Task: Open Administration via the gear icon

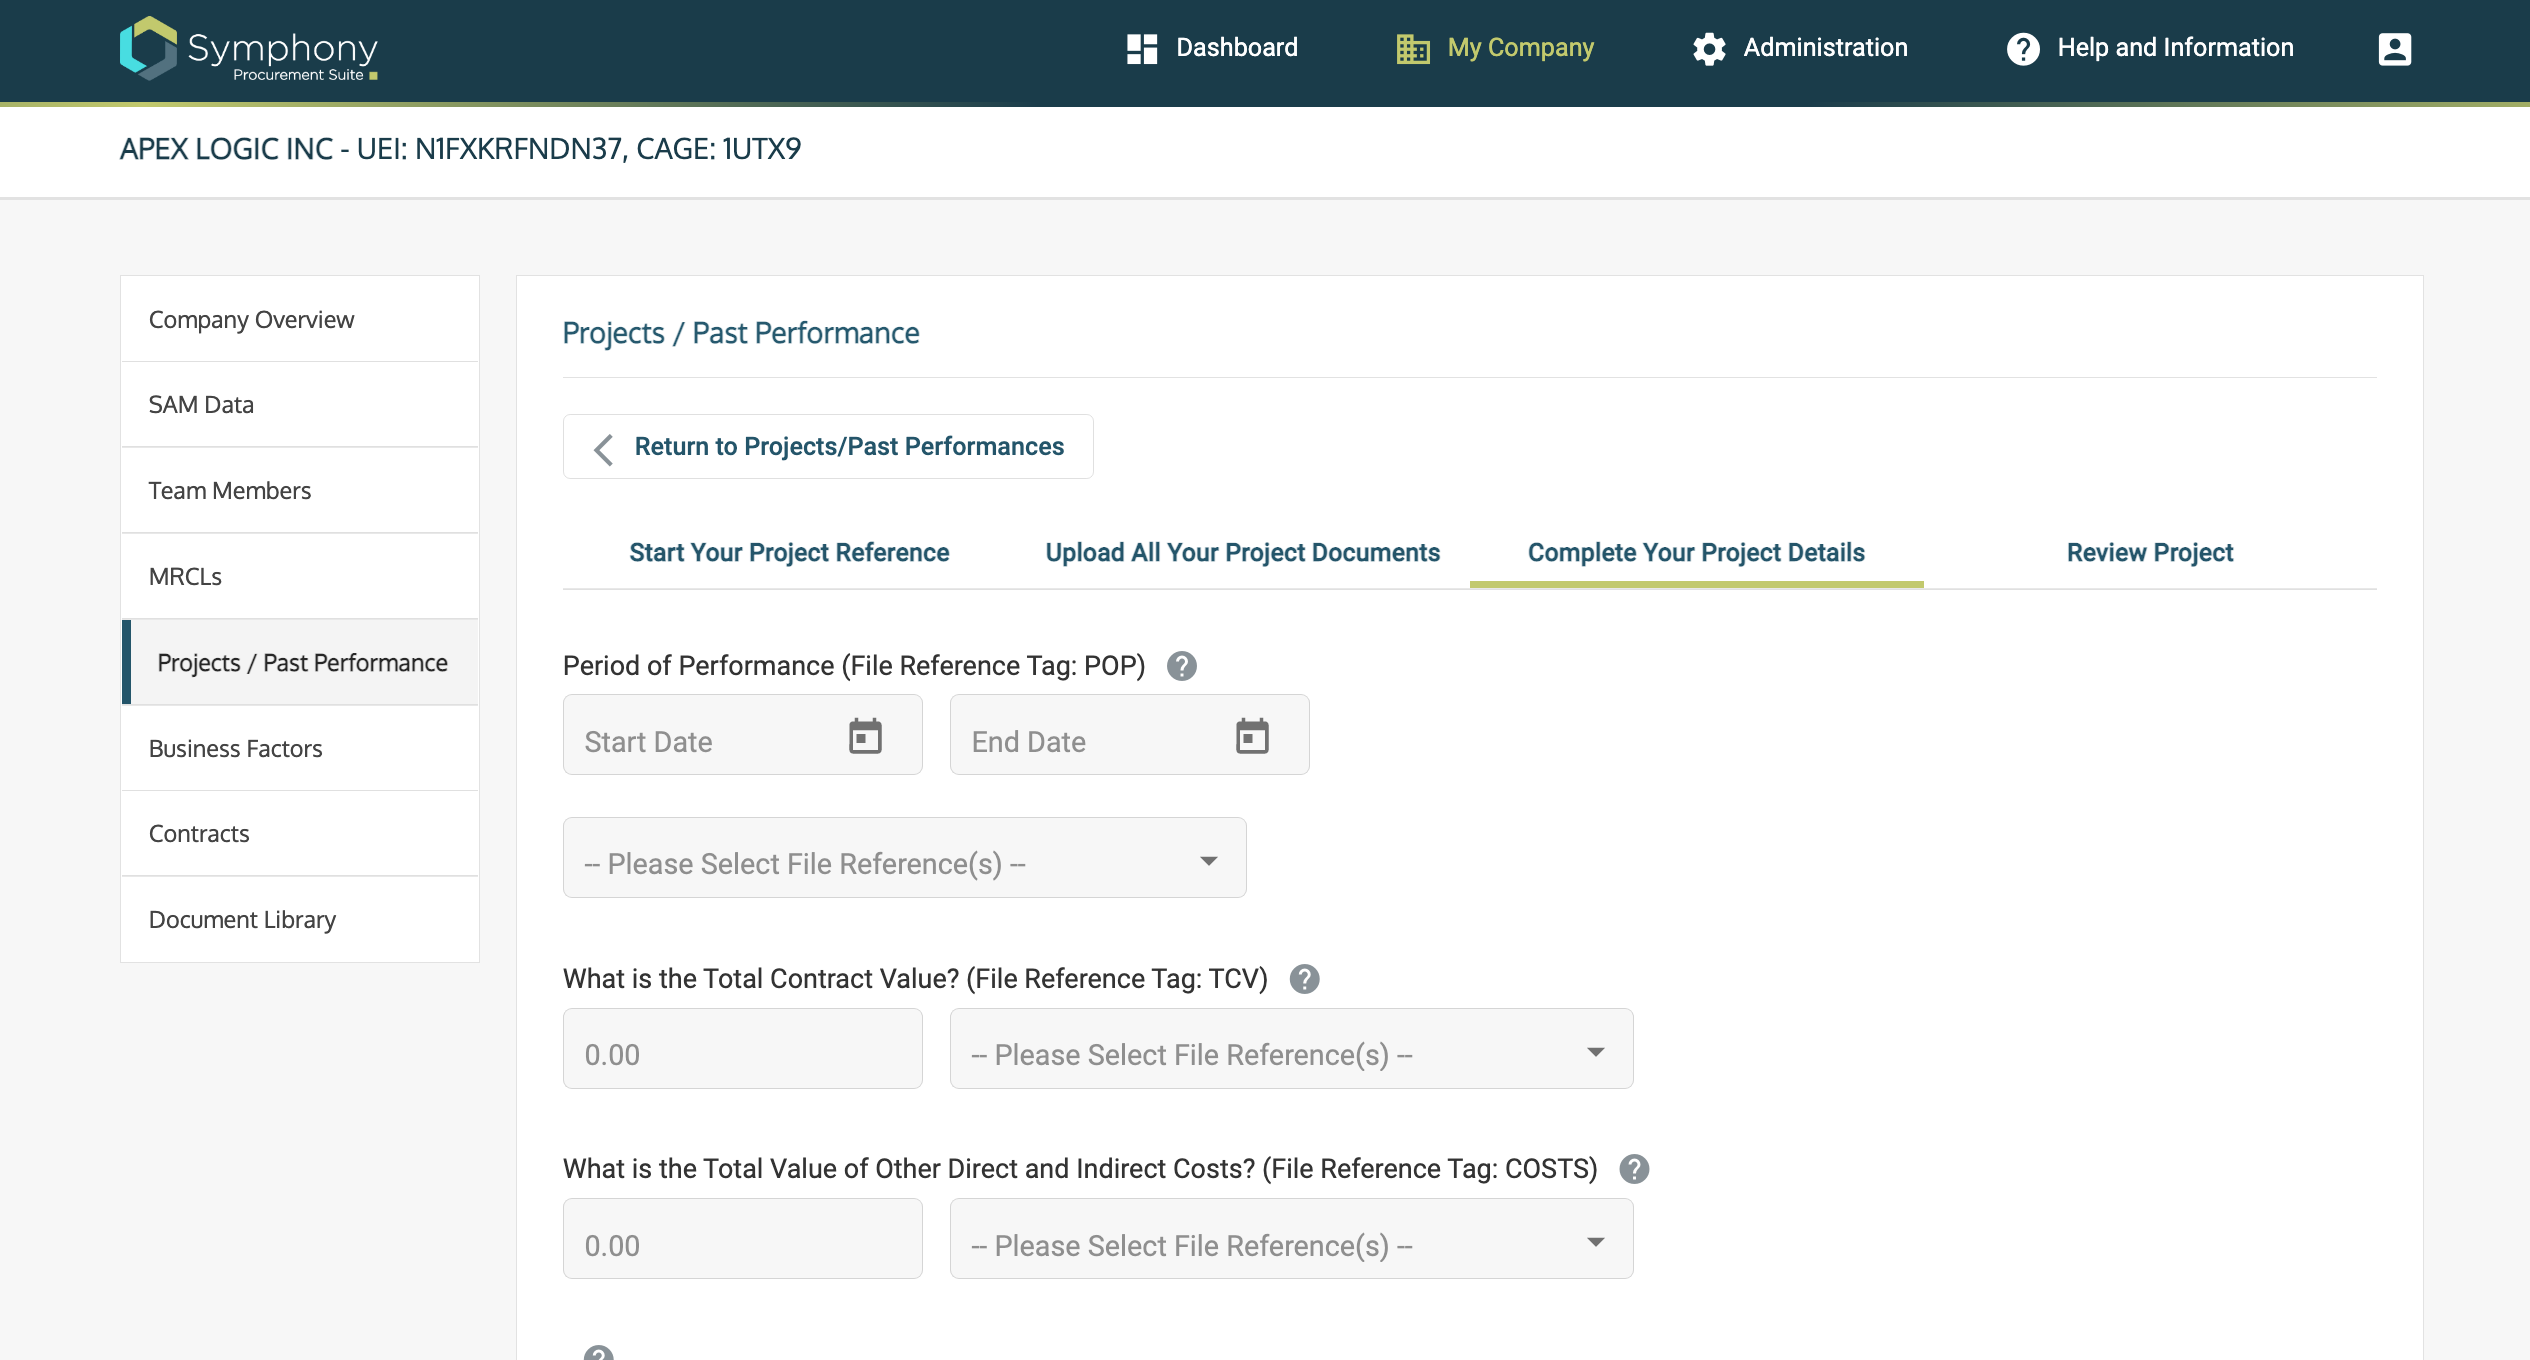Action: click(1708, 48)
